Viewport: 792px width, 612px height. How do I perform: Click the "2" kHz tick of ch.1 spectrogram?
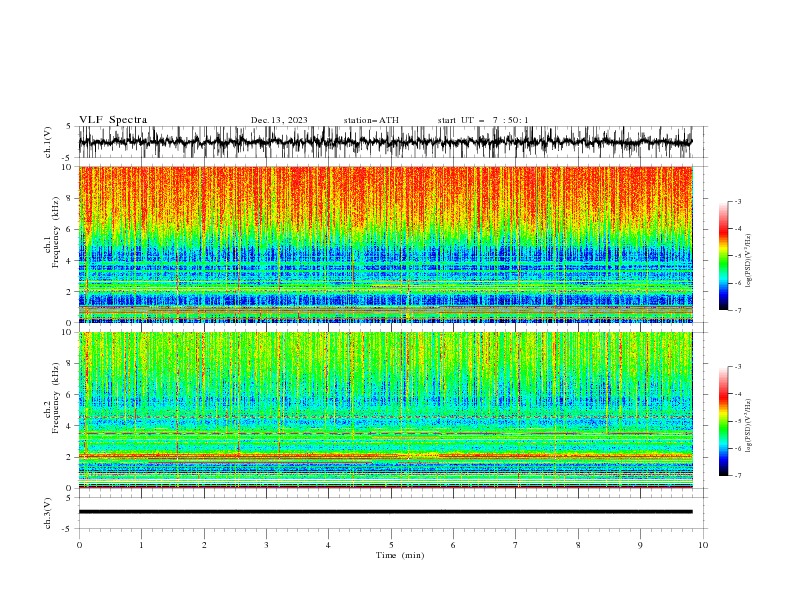click(x=70, y=292)
